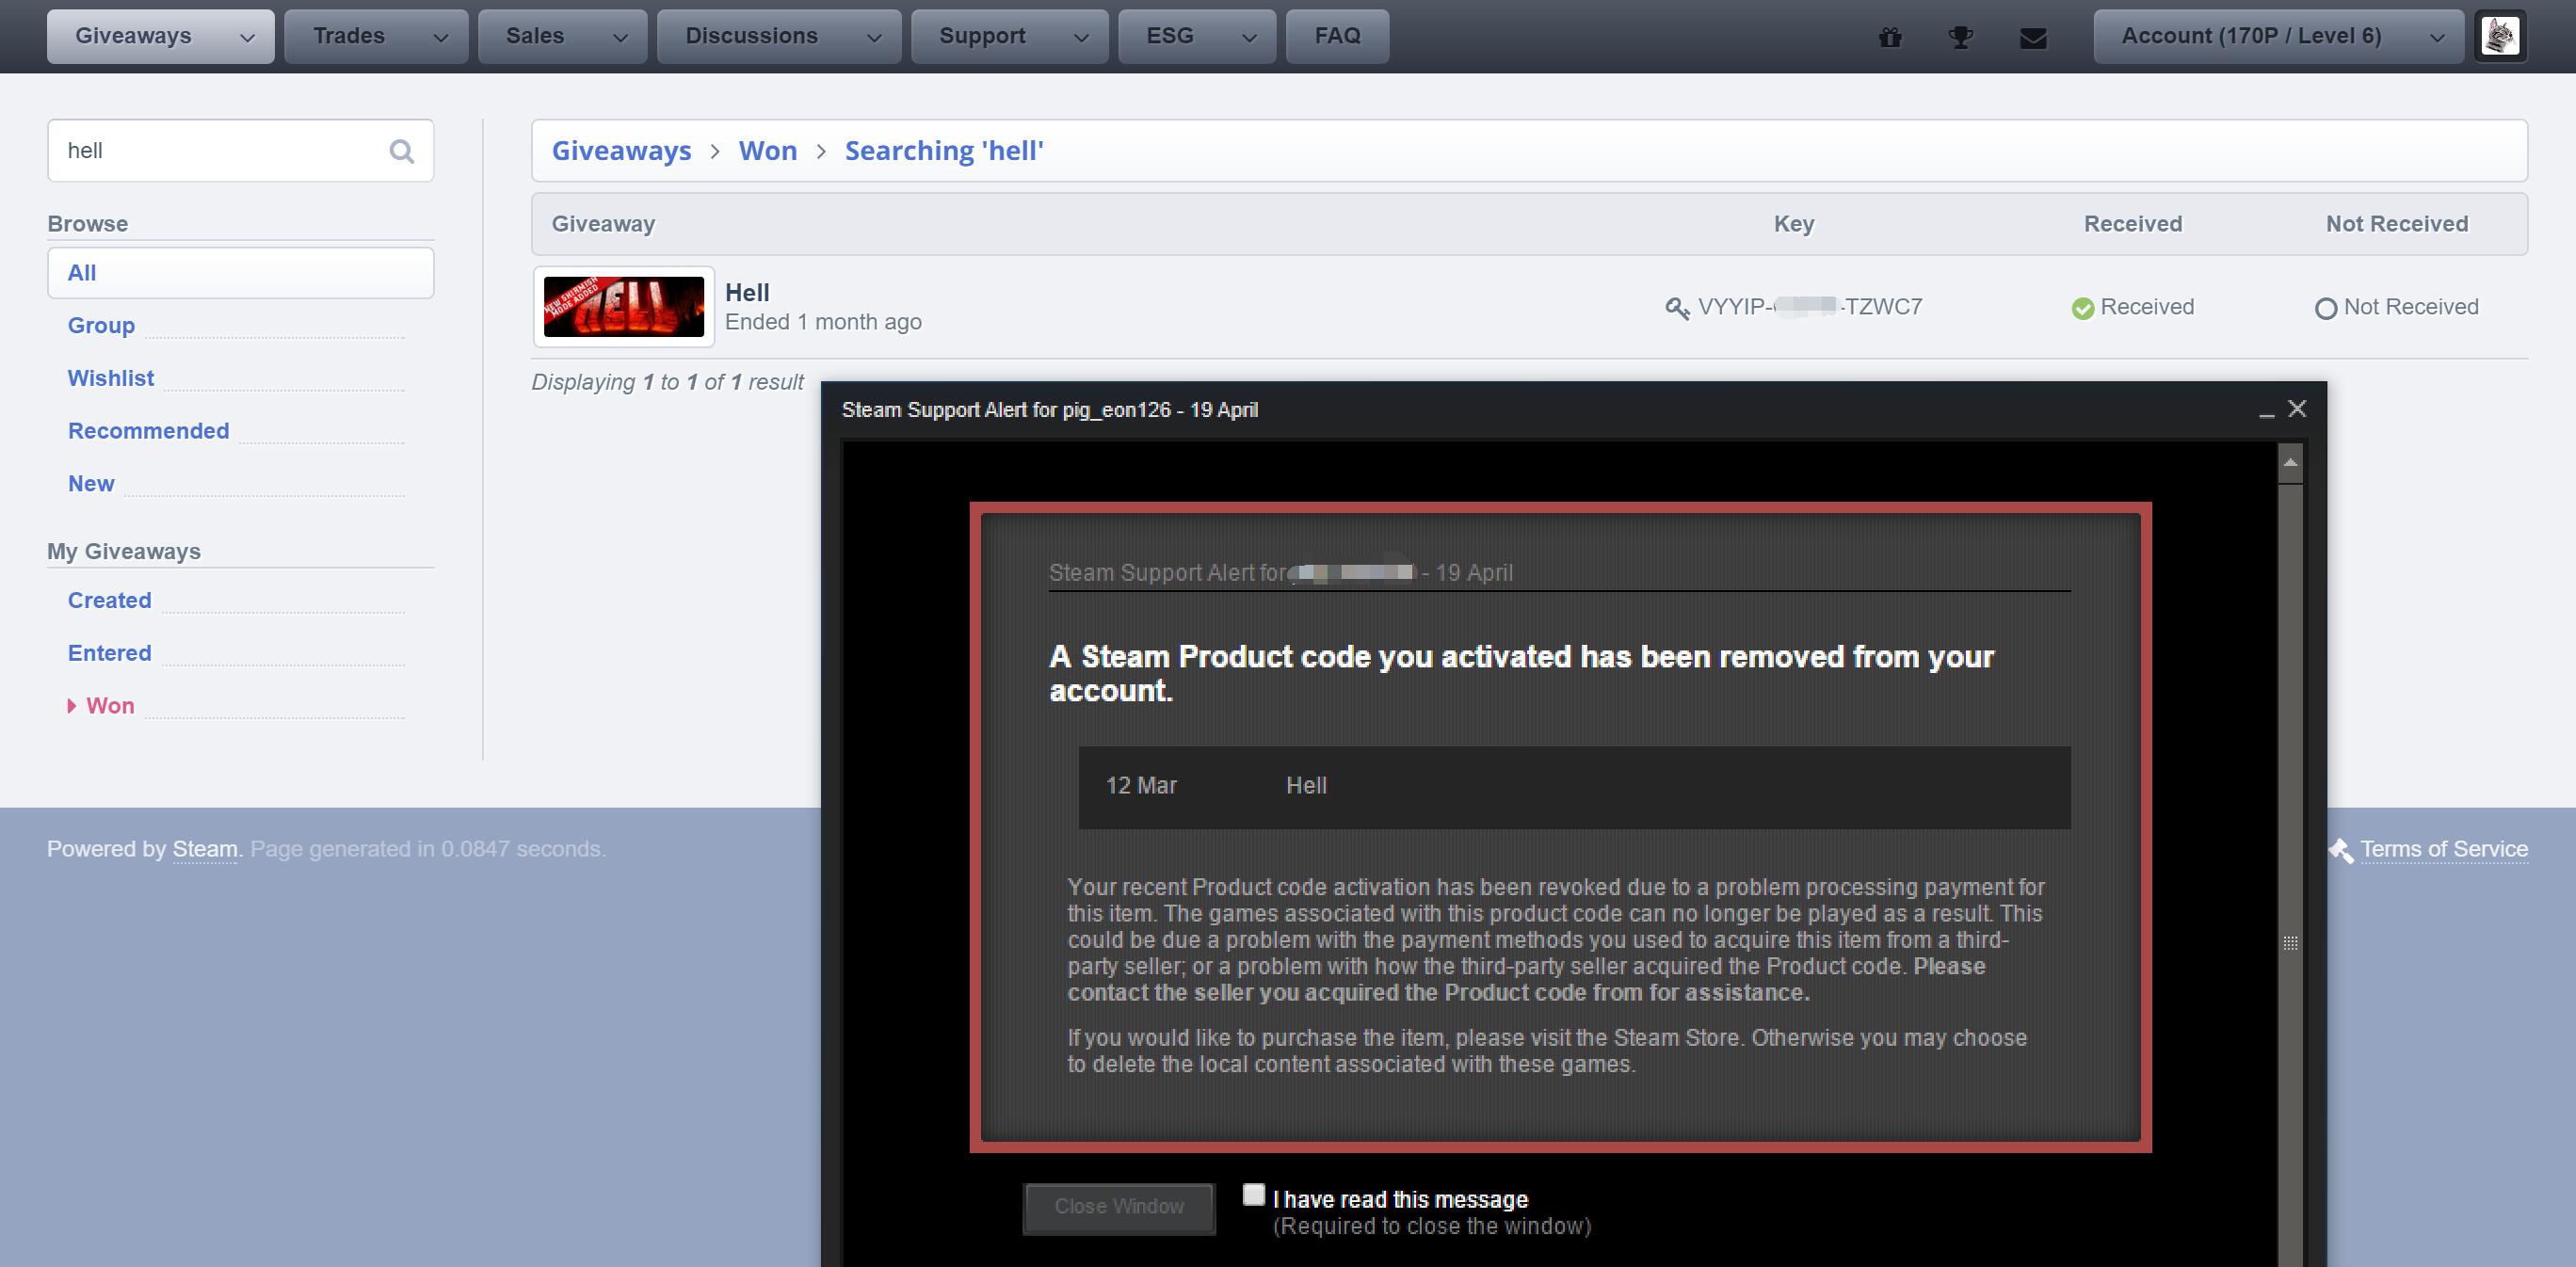Click the search magnifier icon
The image size is (2576, 1267).
(402, 151)
